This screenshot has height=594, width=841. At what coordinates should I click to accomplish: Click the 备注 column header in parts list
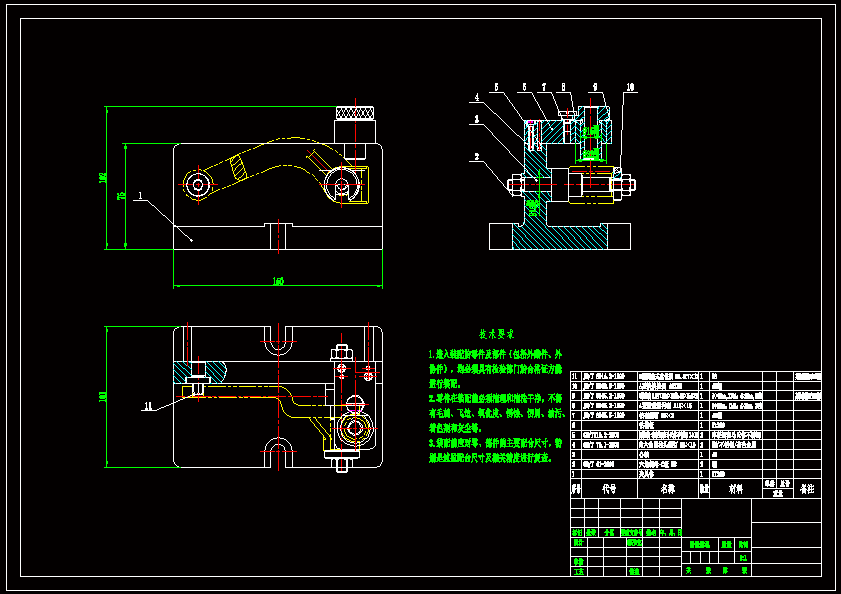click(806, 489)
